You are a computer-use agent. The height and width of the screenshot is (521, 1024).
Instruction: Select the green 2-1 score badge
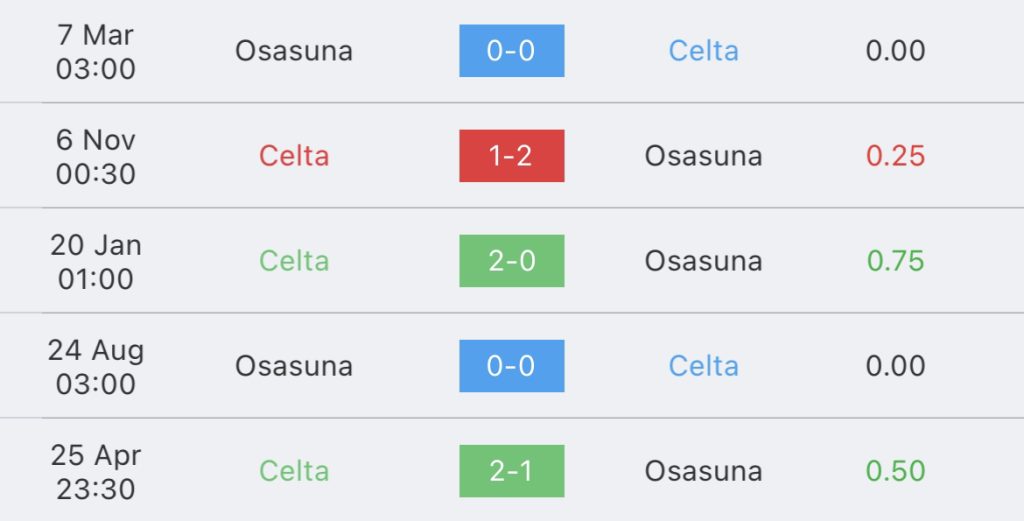[511, 471]
